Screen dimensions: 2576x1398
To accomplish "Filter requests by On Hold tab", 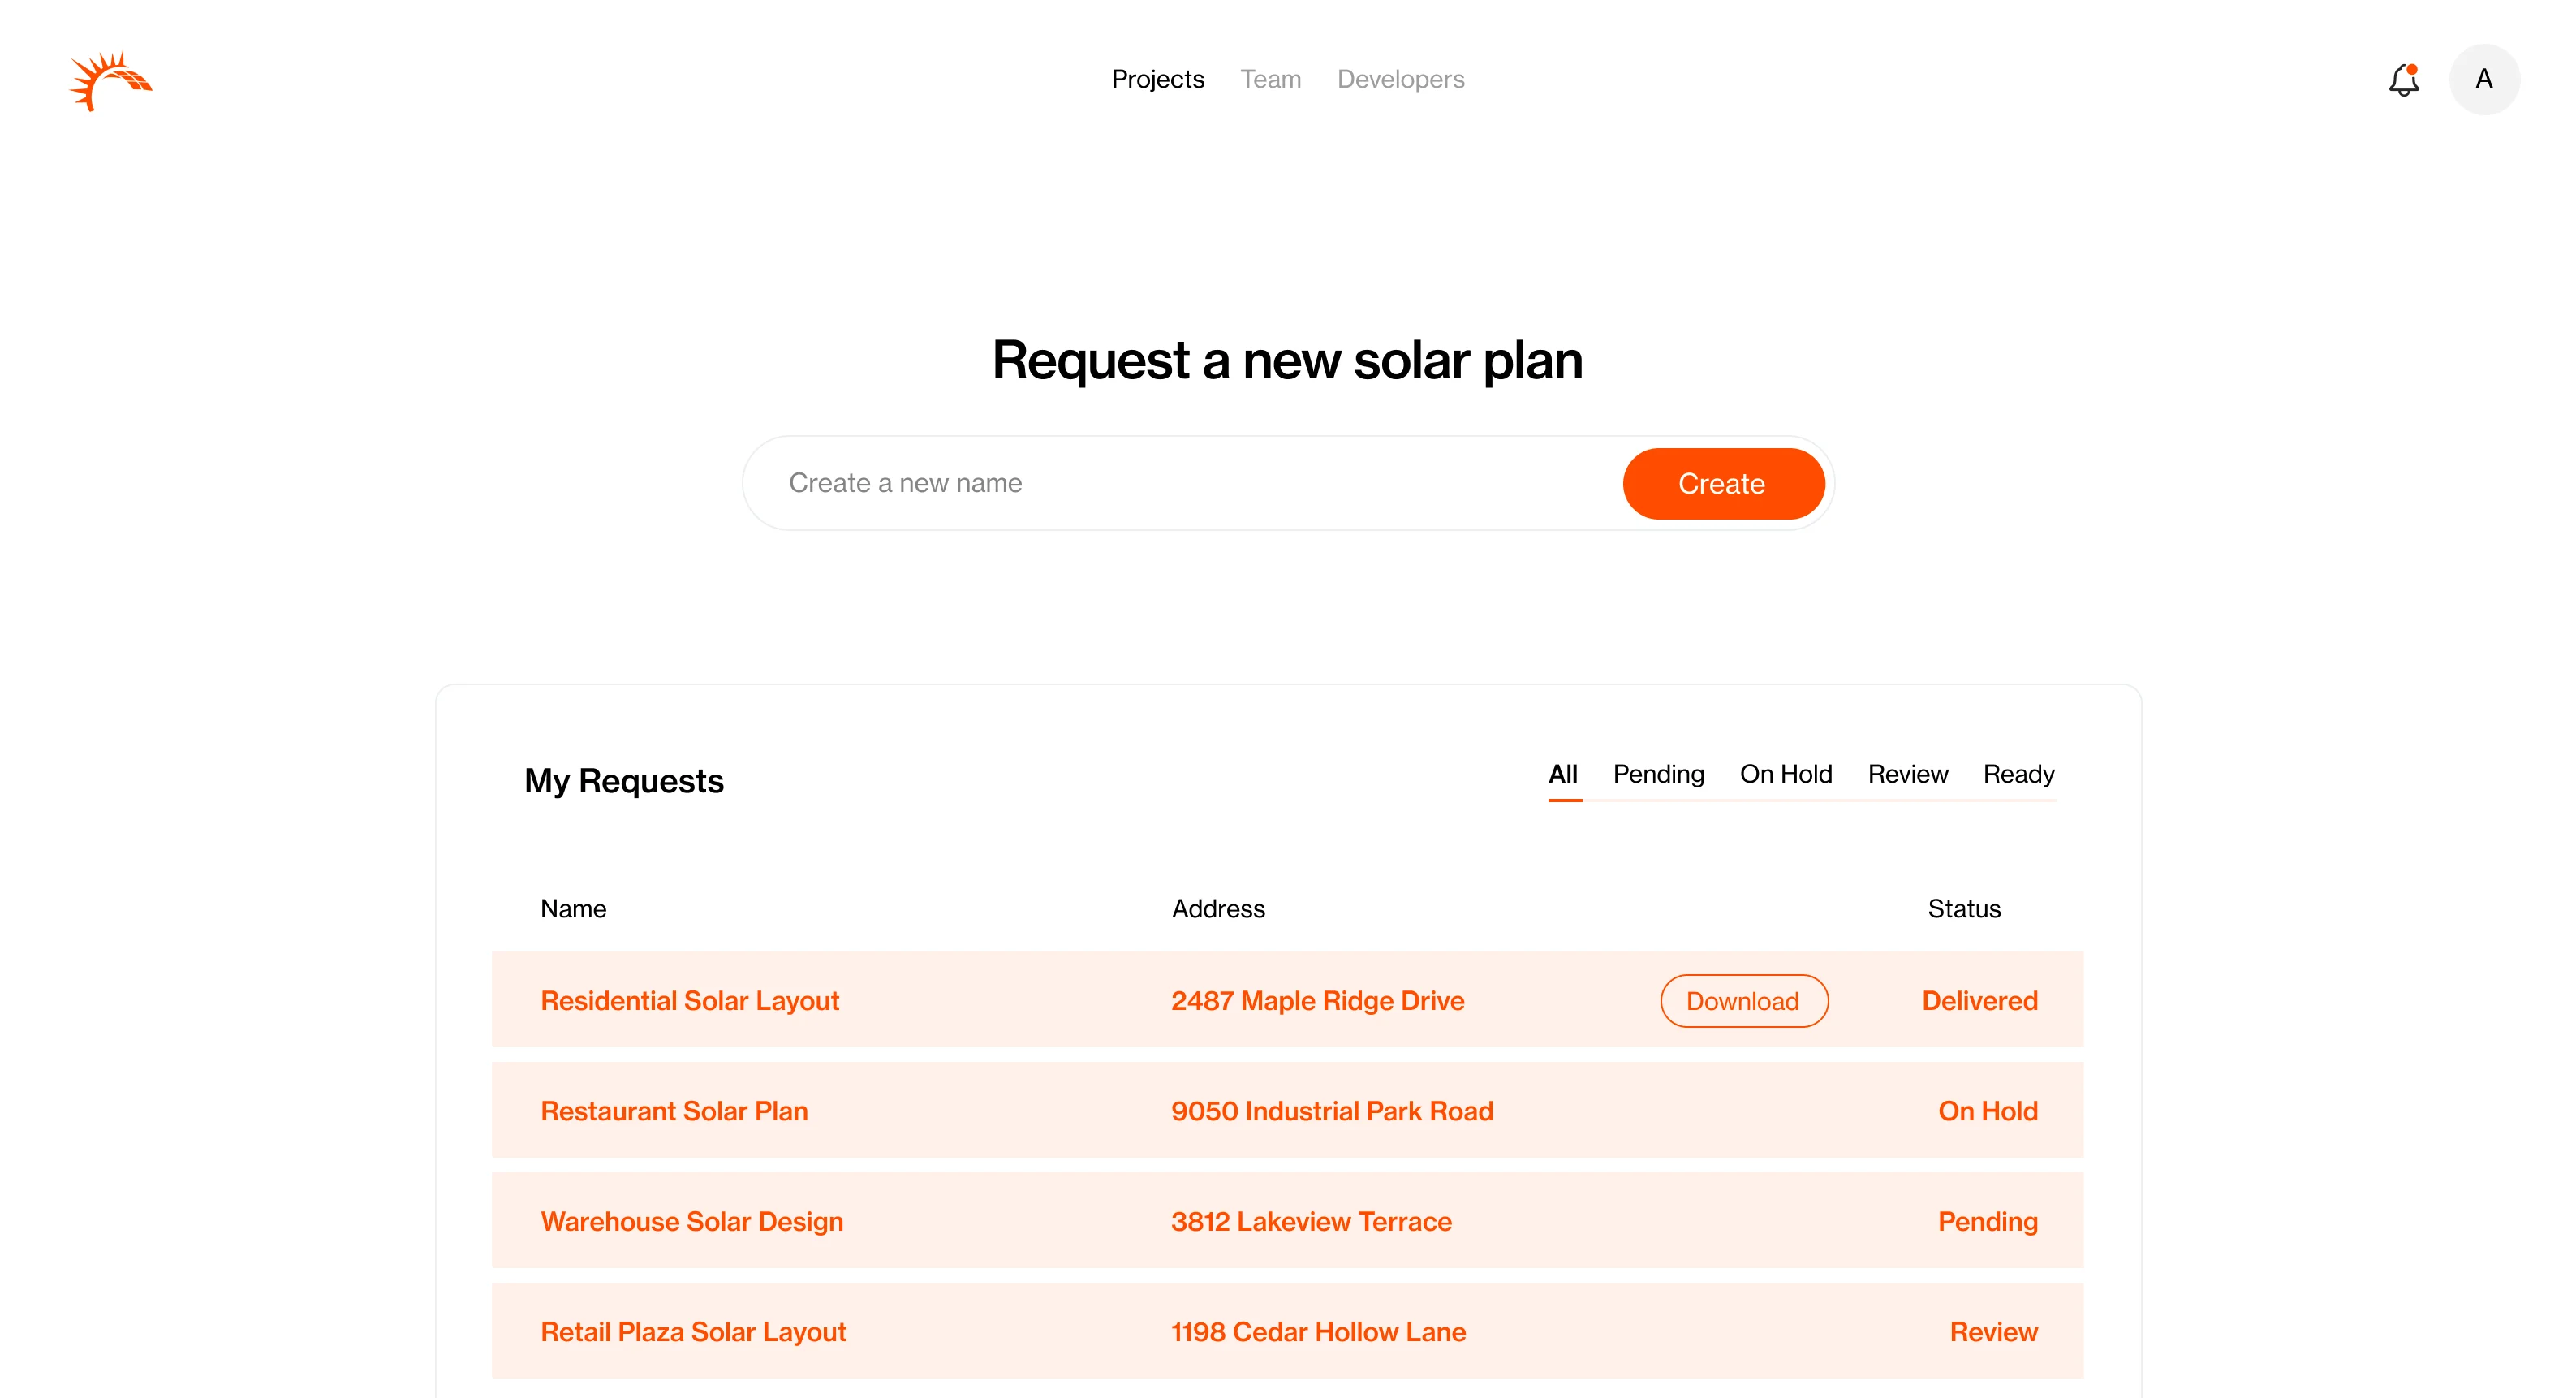I will coord(1785,775).
